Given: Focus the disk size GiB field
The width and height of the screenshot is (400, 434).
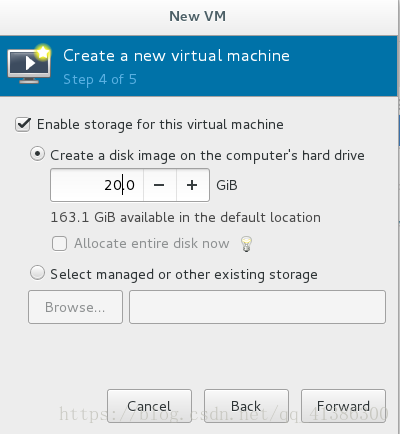Looking at the screenshot, I should point(97,185).
